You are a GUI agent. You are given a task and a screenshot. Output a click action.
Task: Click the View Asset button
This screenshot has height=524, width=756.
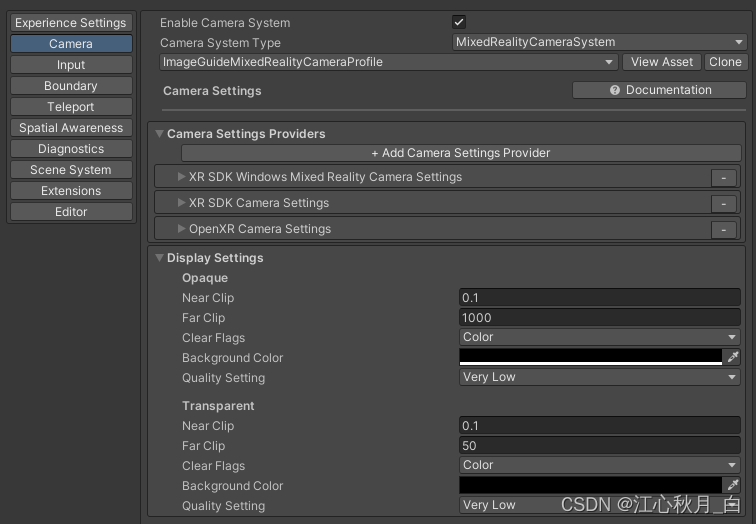pyautogui.click(x=662, y=62)
